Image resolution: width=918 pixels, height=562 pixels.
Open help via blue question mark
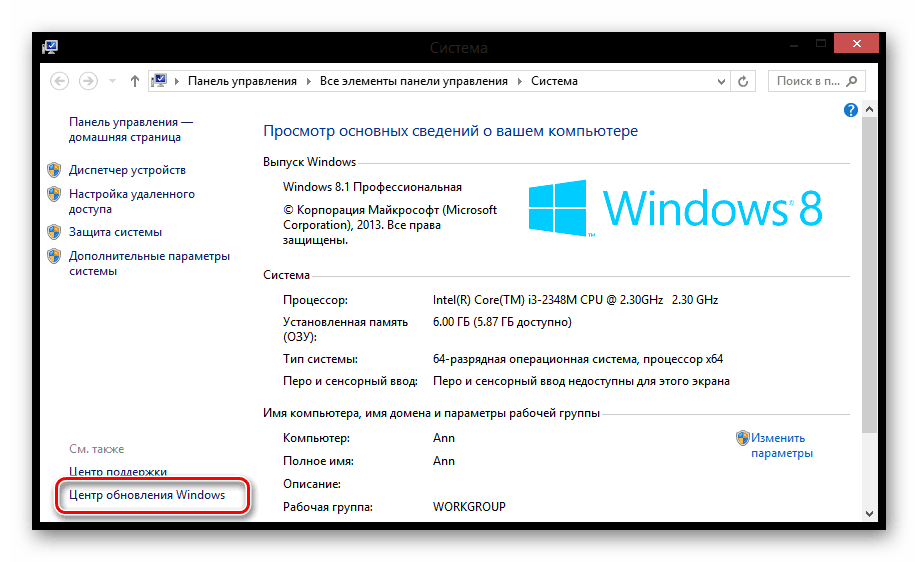(851, 109)
